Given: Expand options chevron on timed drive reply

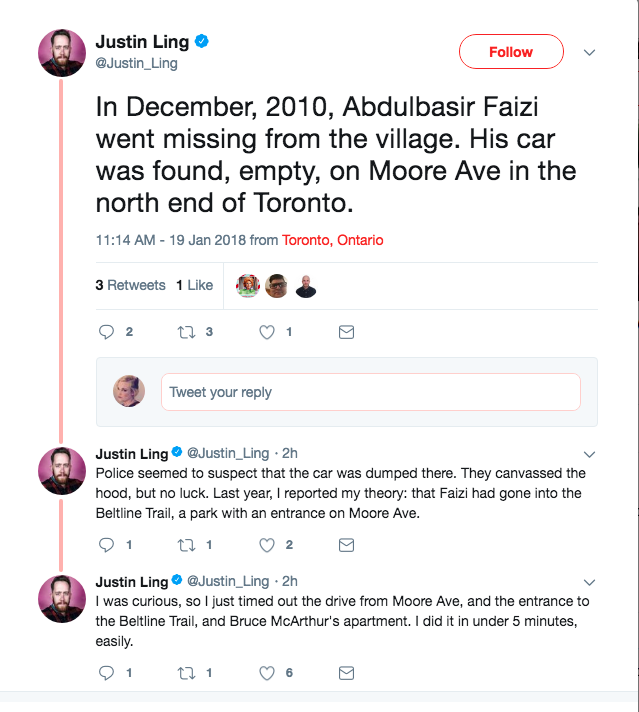Looking at the screenshot, I should tap(590, 581).
